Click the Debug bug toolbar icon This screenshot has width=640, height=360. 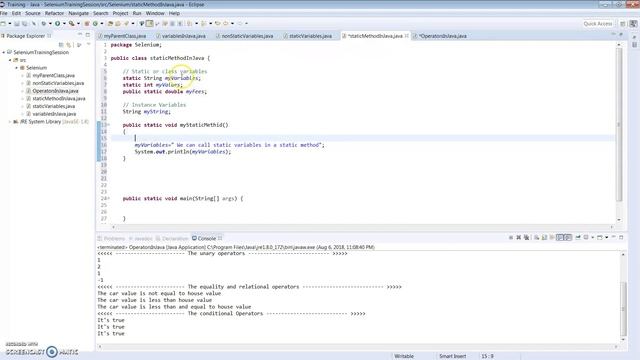click(44, 24)
